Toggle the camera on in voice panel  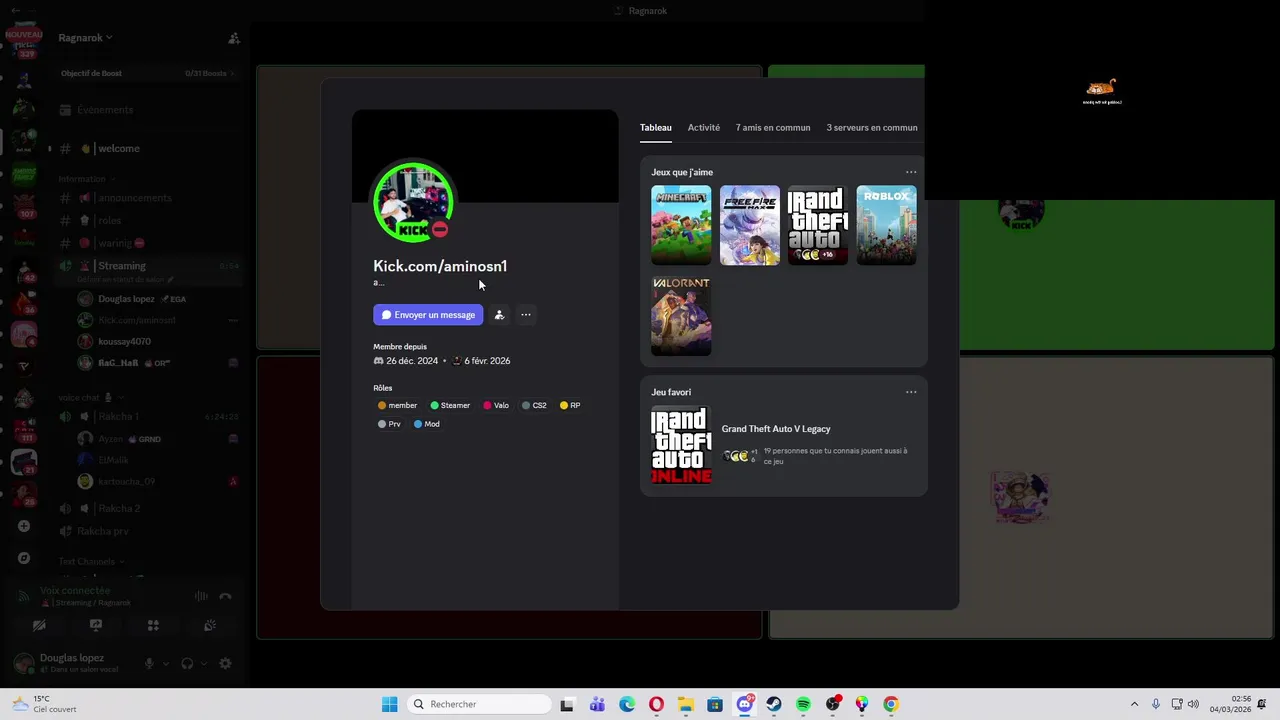(x=39, y=625)
